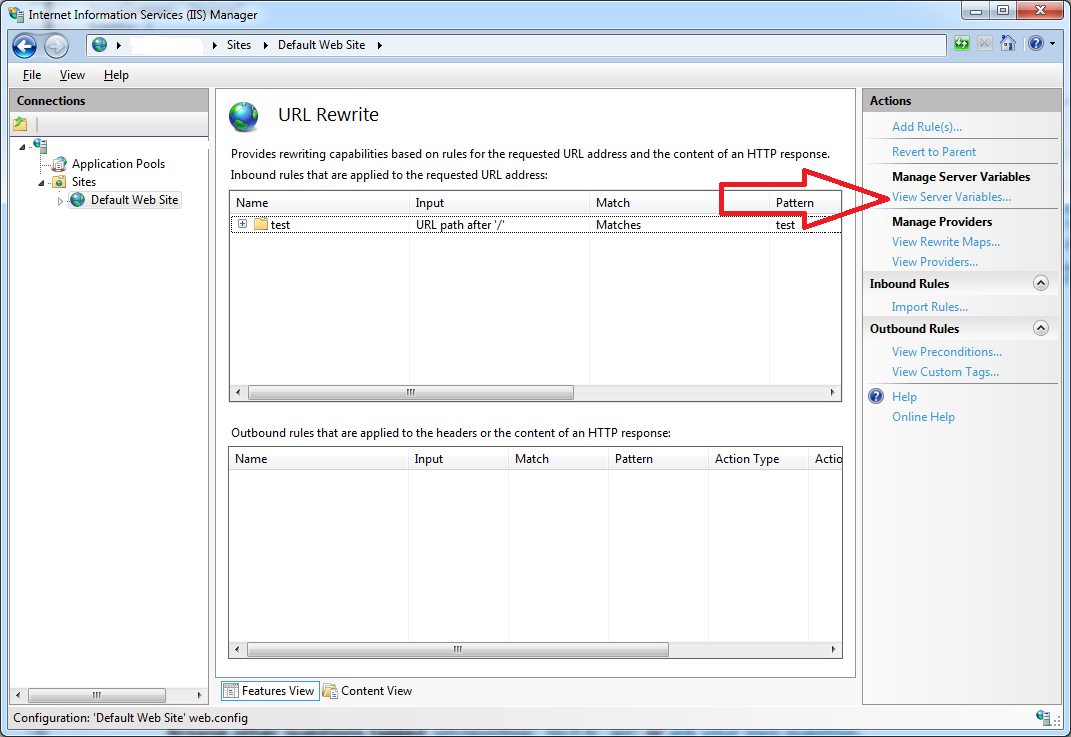Select the server node icon in tree
This screenshot has height=737, width=1071.
(41, 145)
